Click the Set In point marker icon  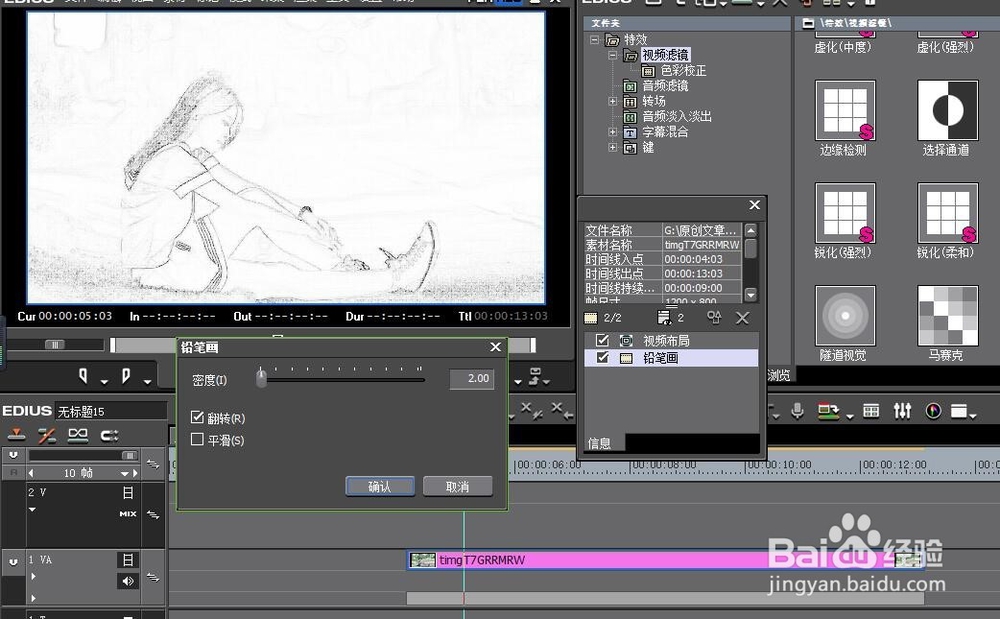pyautogui.click(x=83, y=376)
